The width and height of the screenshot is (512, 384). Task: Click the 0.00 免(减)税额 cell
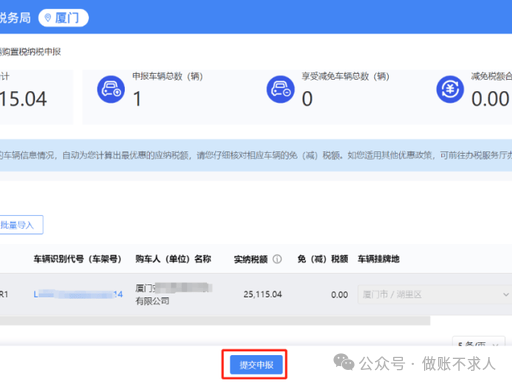(x=339, y=295)
